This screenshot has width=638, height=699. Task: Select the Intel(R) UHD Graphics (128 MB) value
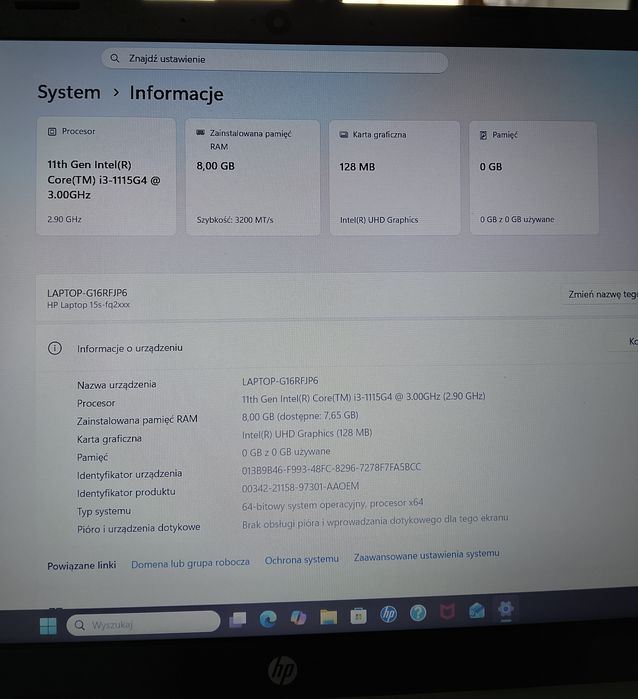tap(307, 433)
